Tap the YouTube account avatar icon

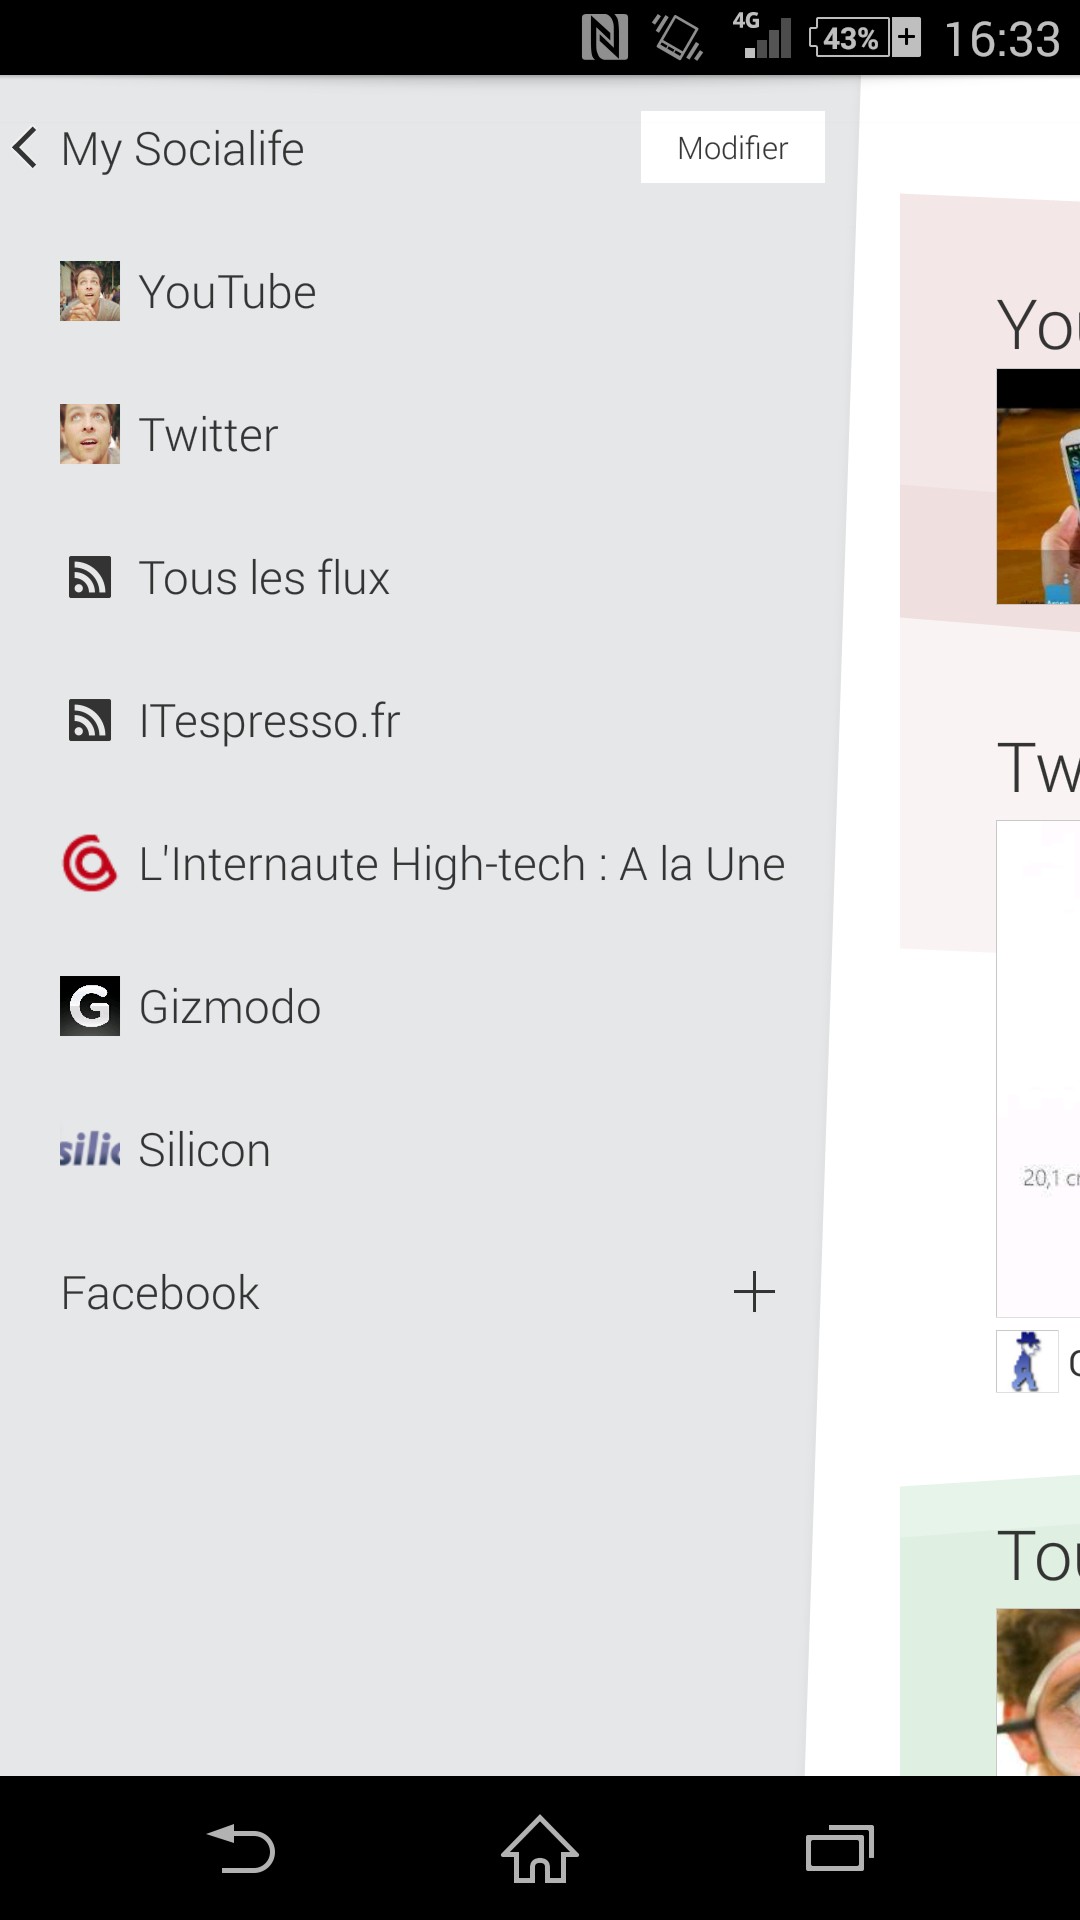90,291
